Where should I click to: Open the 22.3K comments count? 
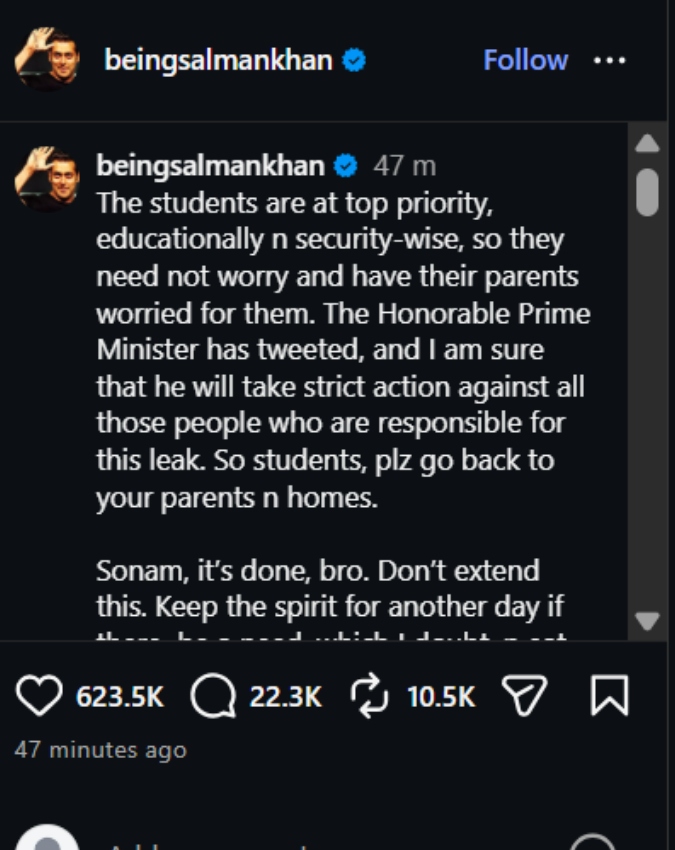click(x=286, y=697)
